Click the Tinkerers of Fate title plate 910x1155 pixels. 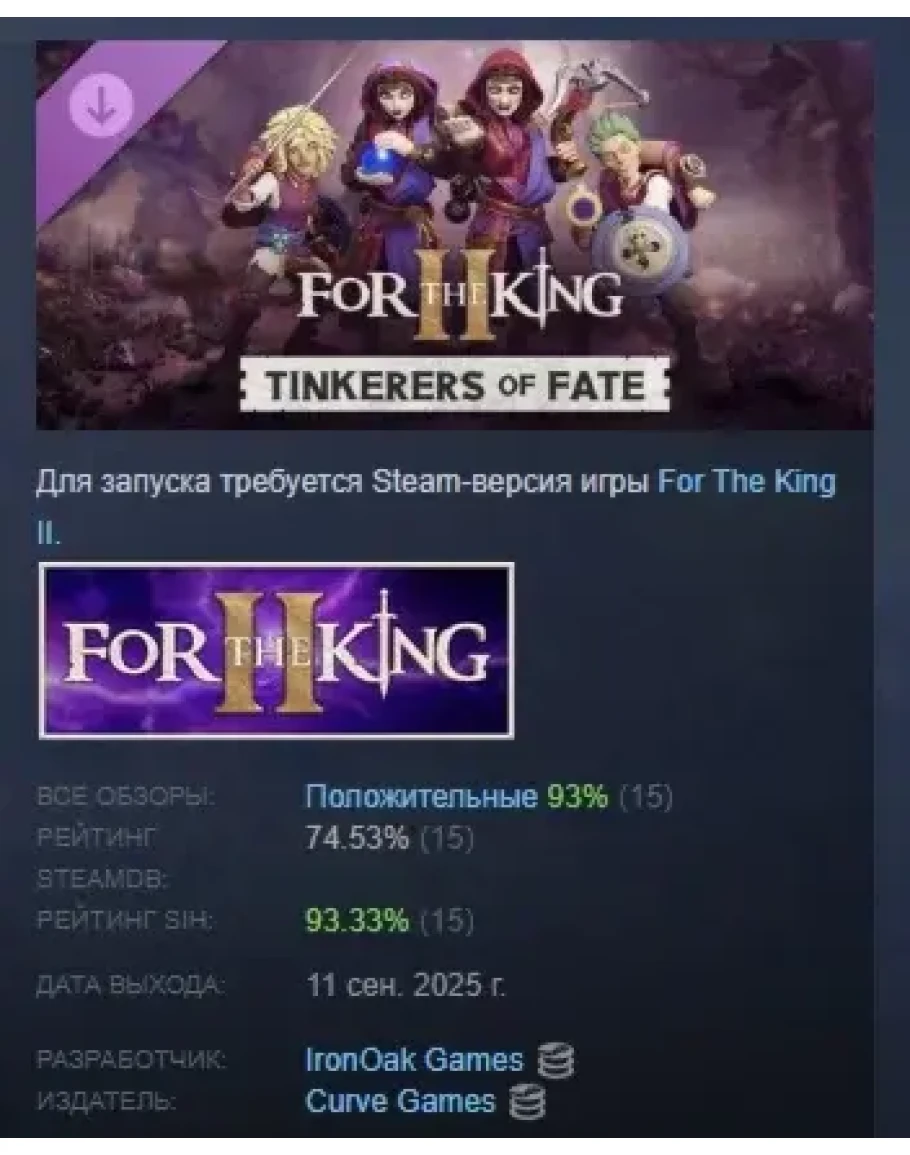tap(455, 385)
